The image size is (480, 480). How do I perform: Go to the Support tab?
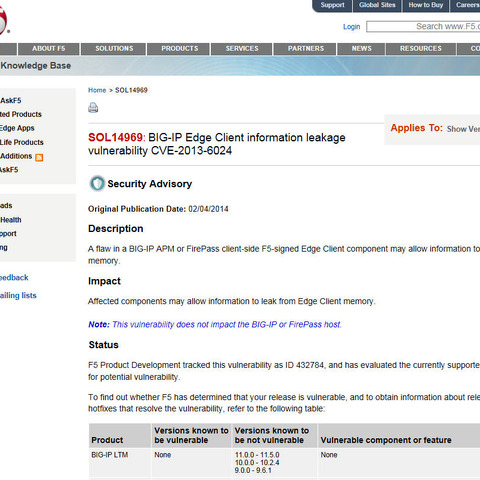[x=332, y=5]
